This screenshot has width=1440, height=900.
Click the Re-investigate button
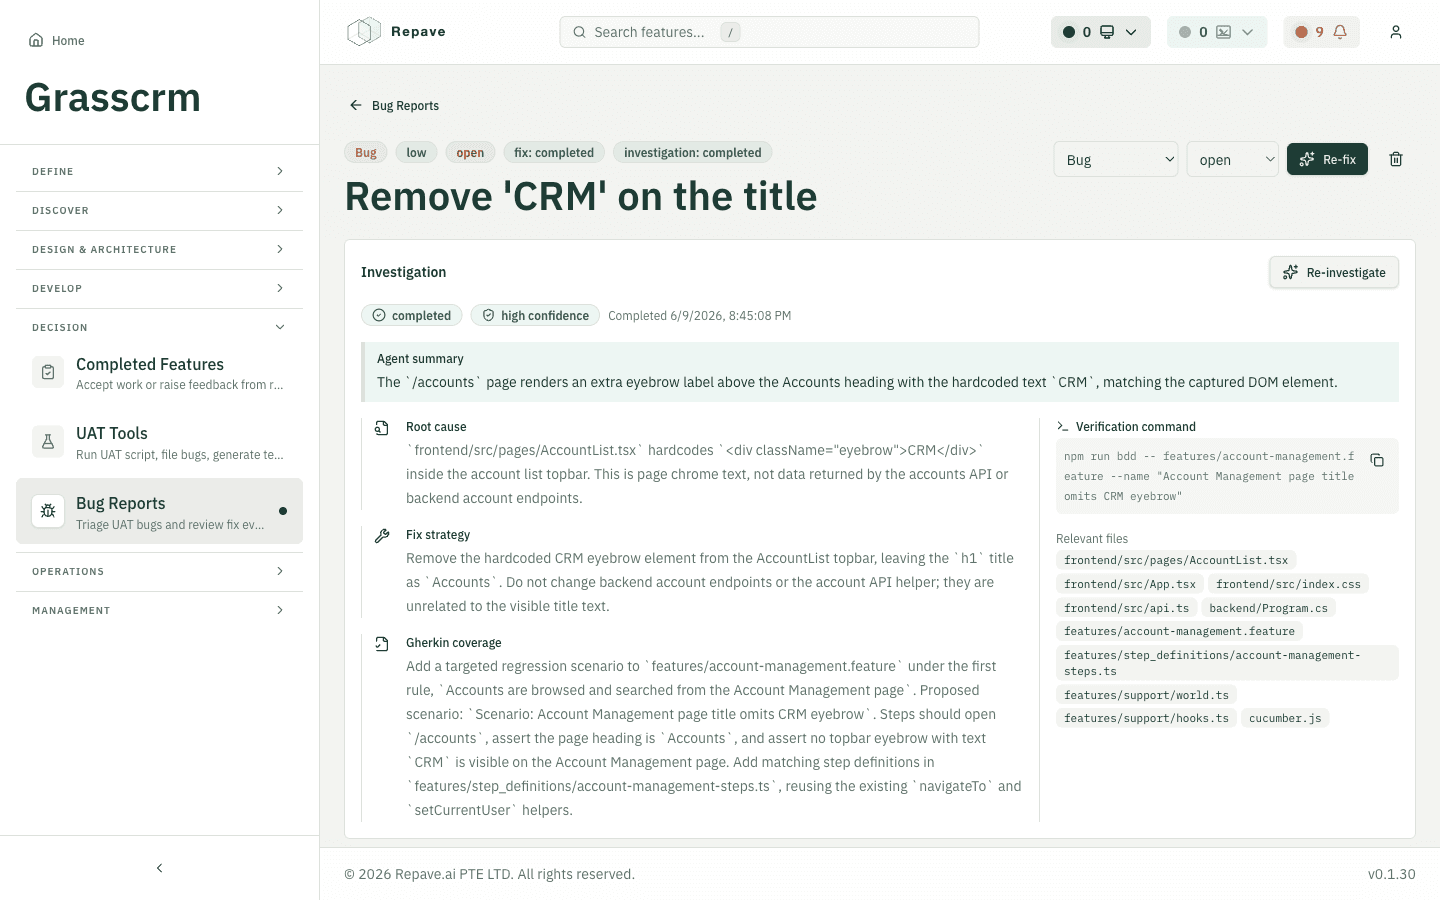(x=1334, y=272)
